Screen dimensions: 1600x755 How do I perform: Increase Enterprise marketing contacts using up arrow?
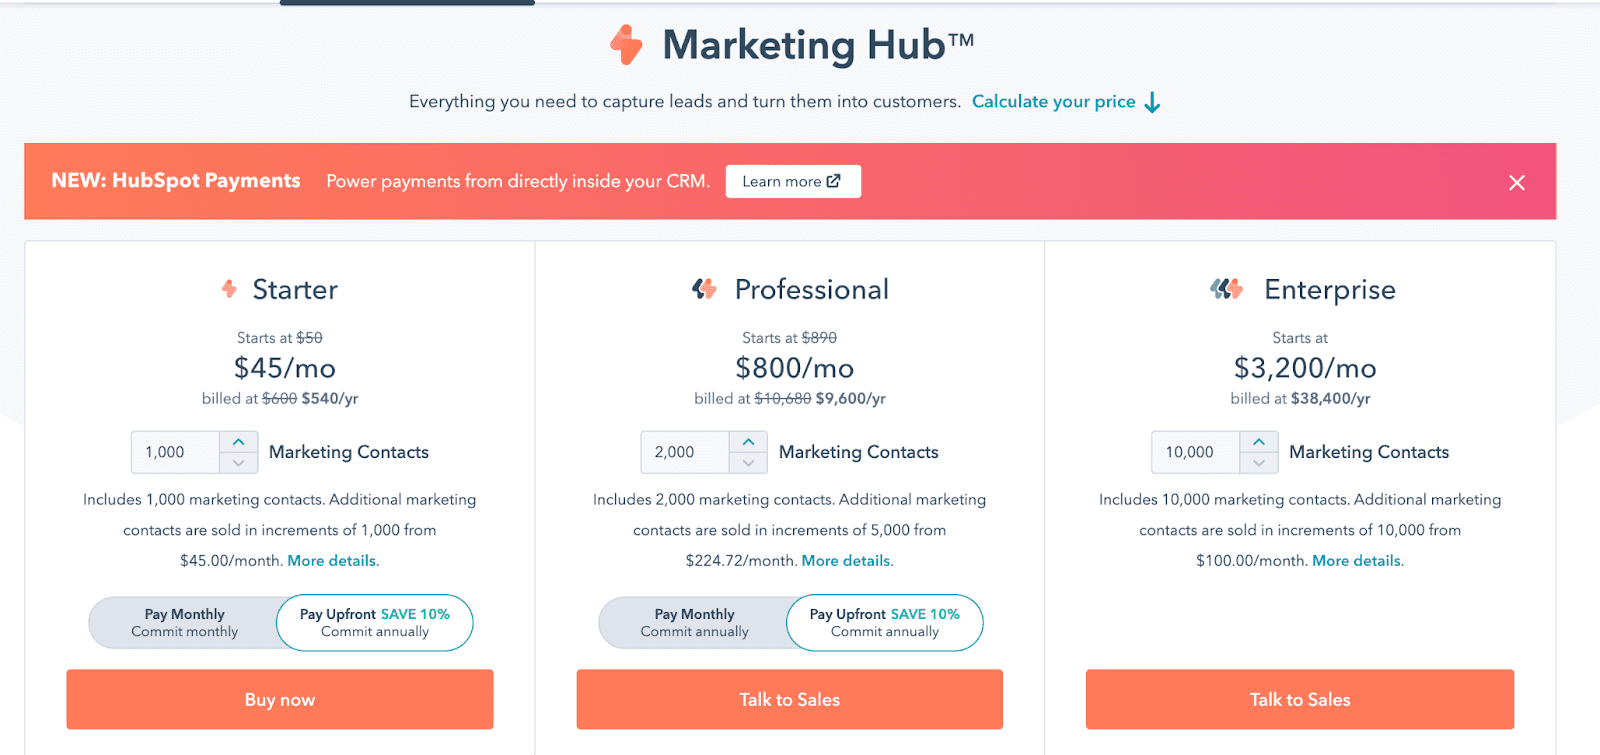(1260, 443)
